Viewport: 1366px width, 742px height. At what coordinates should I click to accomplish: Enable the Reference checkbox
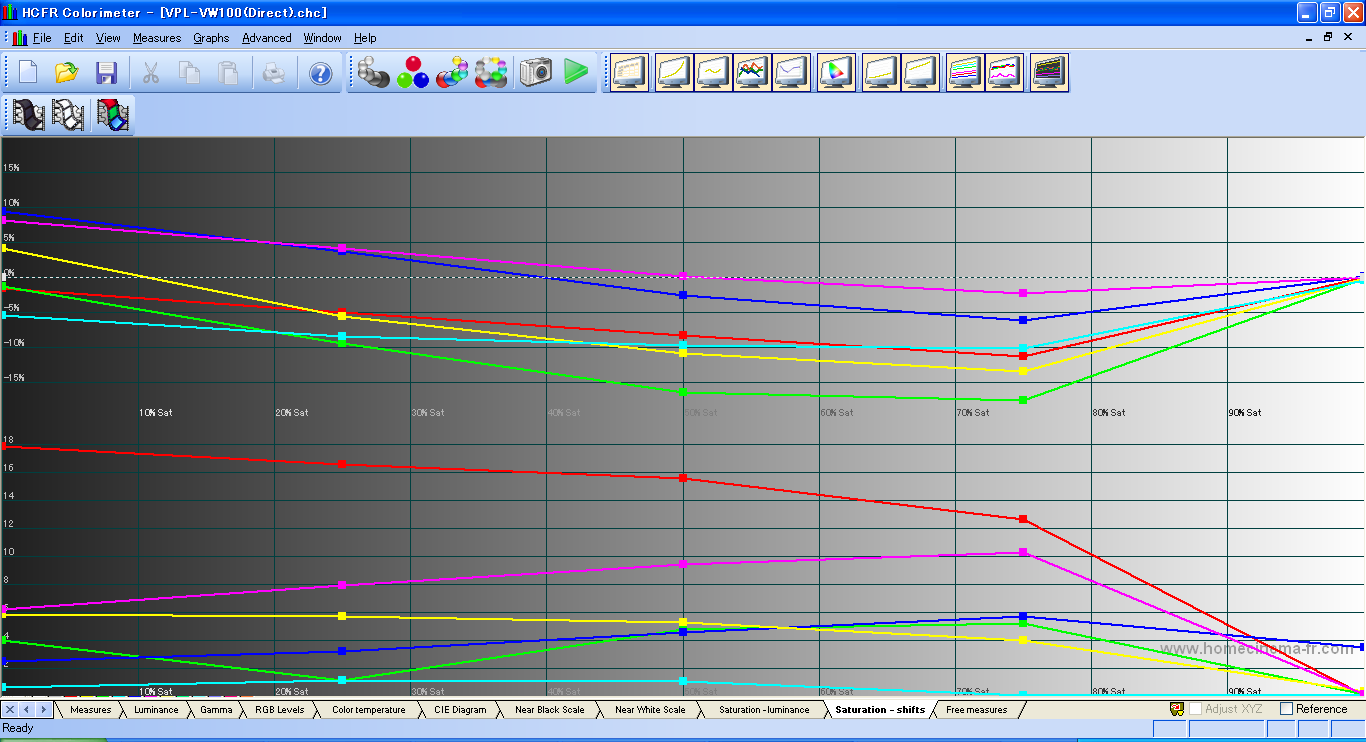click(x=1287, y=709)
